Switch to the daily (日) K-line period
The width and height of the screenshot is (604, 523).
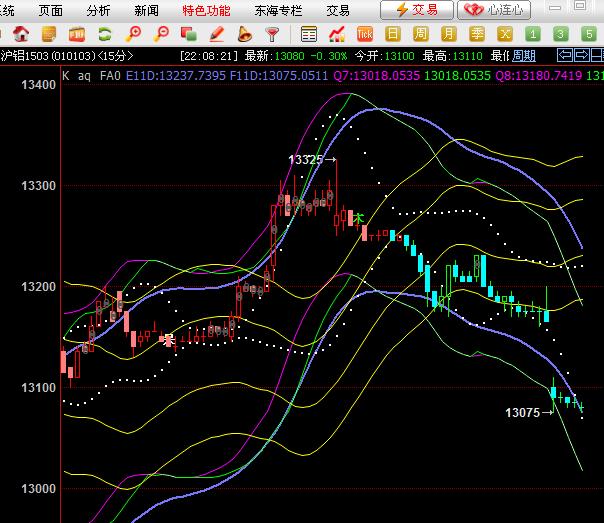pos(393,35)
